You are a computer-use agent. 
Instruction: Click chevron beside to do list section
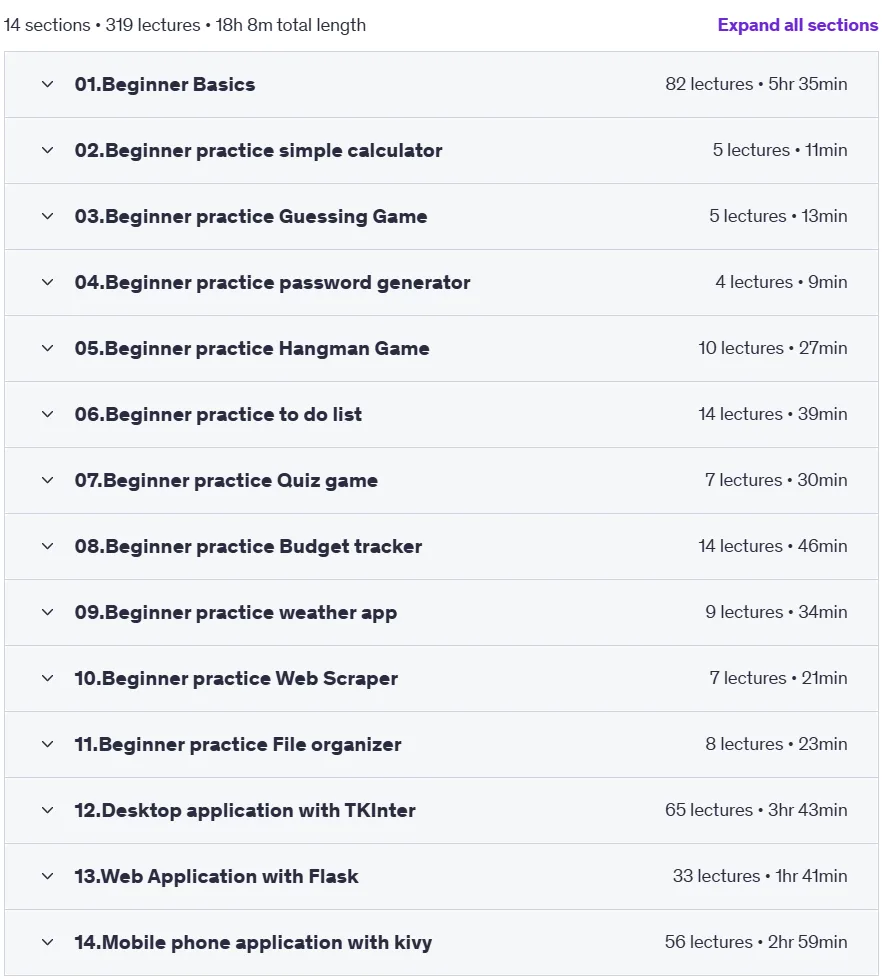tap(47, 415)
